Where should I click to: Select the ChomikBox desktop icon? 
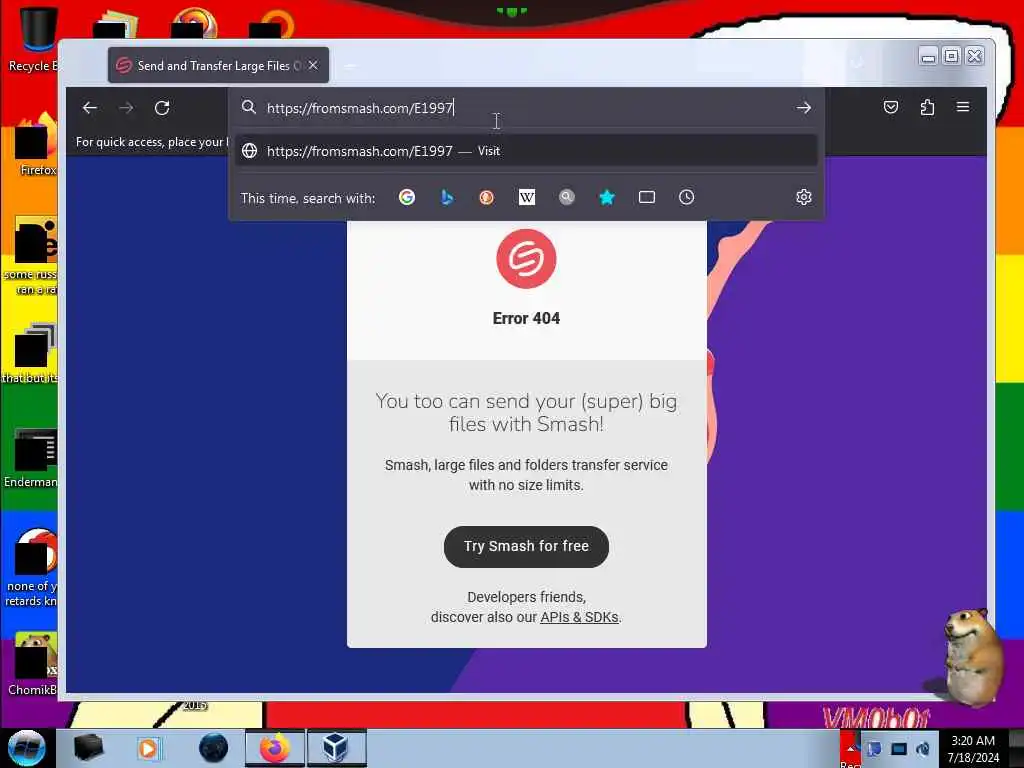(x=34, y=664)
